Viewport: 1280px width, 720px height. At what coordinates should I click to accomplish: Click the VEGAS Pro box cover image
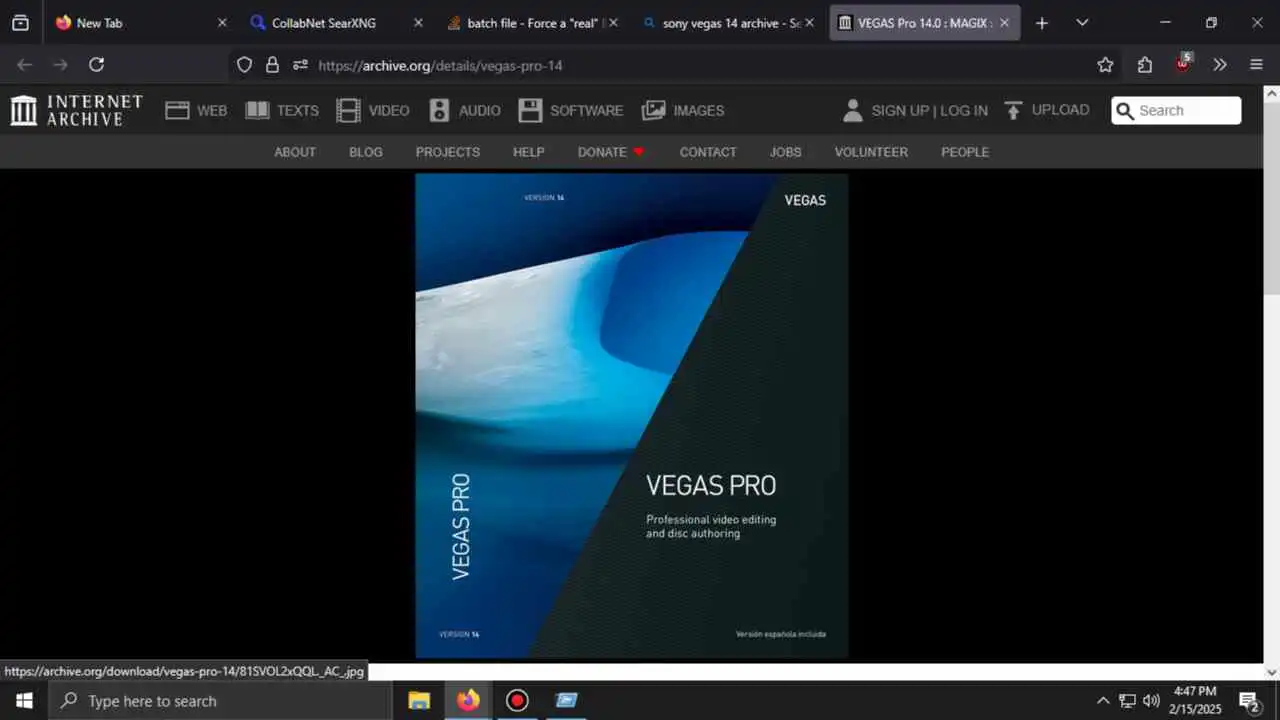(632, 416)
